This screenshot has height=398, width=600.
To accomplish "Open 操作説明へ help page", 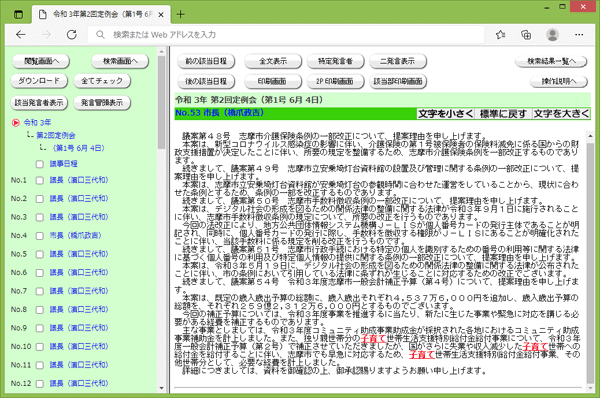I will [x=559, y=81].
